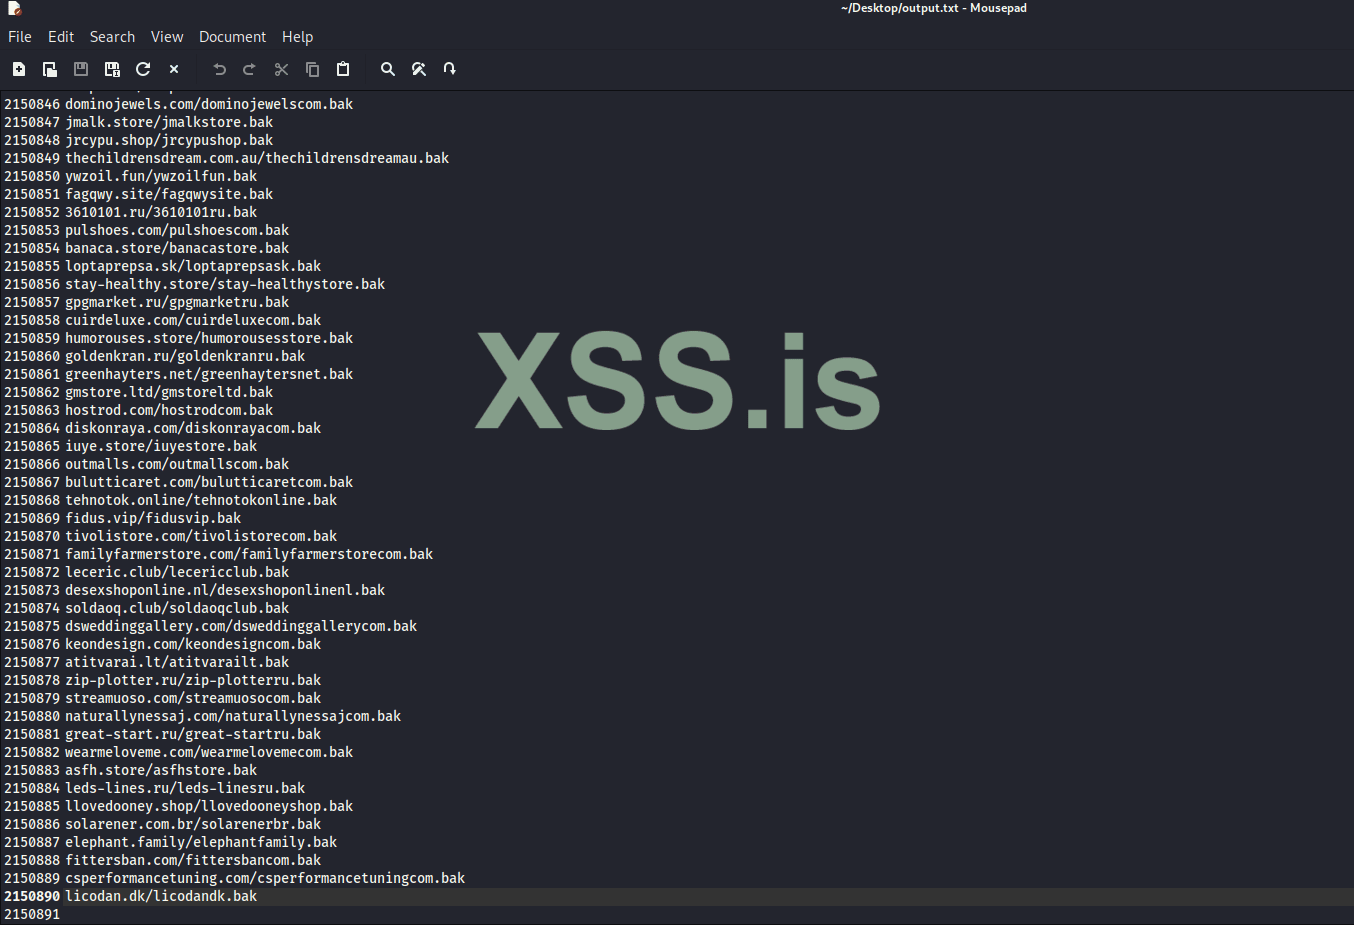Click the leds-lines.ru line
Image resolution: width=1354 pixels, height=925 pixels.
point(185,788)
